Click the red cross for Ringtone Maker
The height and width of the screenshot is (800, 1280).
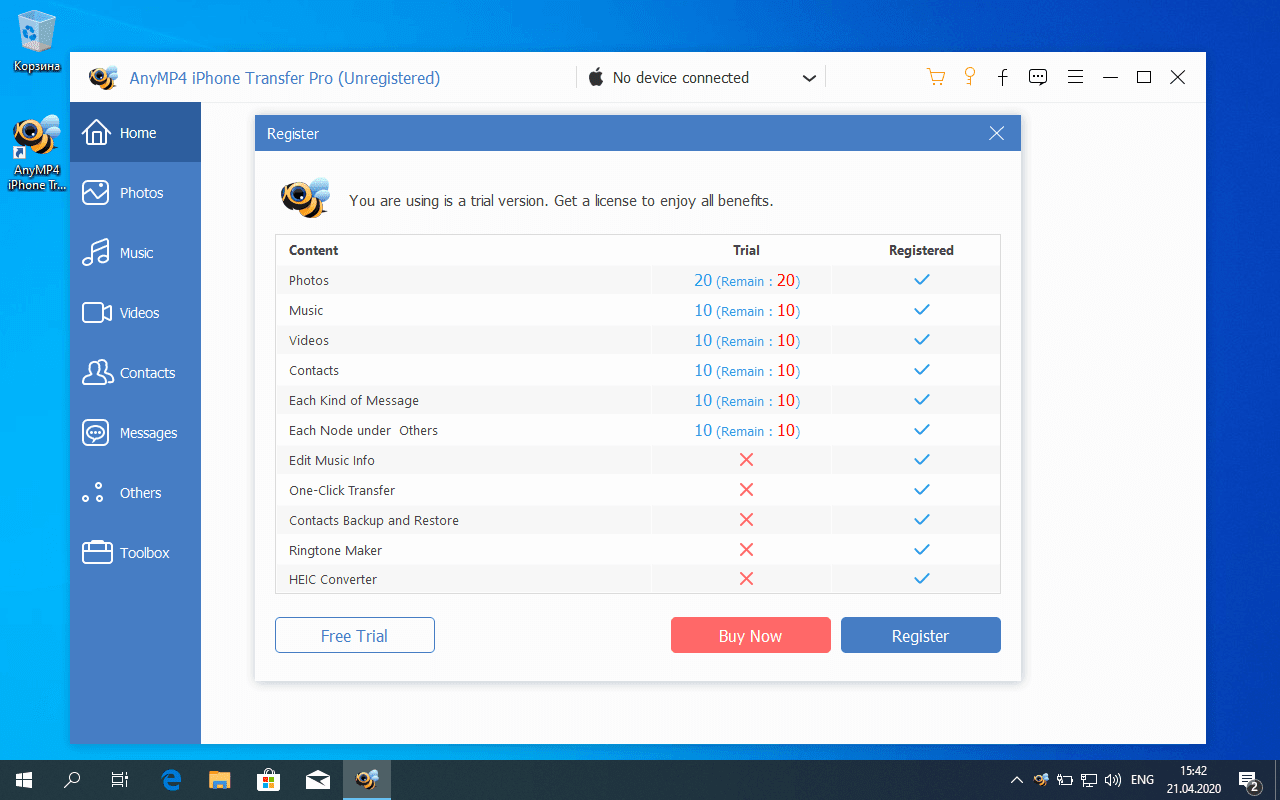tap(746, 550)
